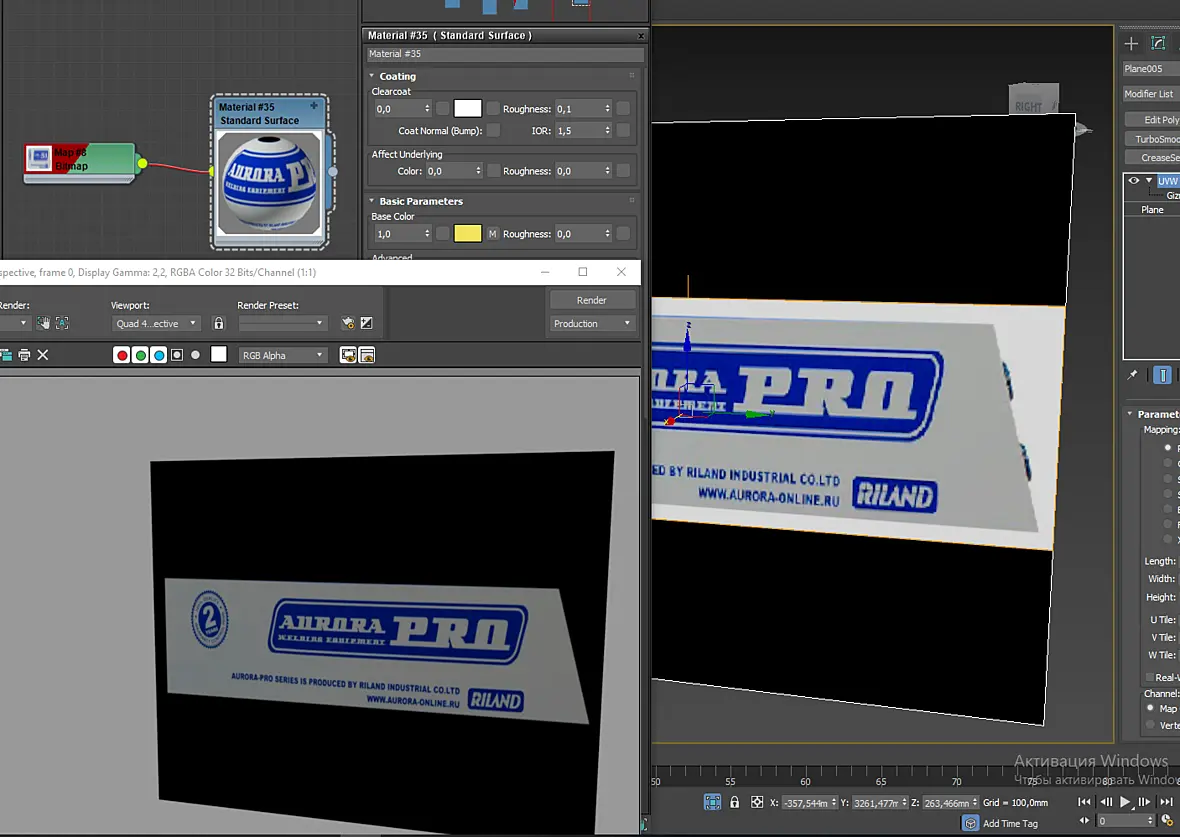Select the Map Channel radio button
Viewport: 1180px width, 837px height.
[1150, 708]
